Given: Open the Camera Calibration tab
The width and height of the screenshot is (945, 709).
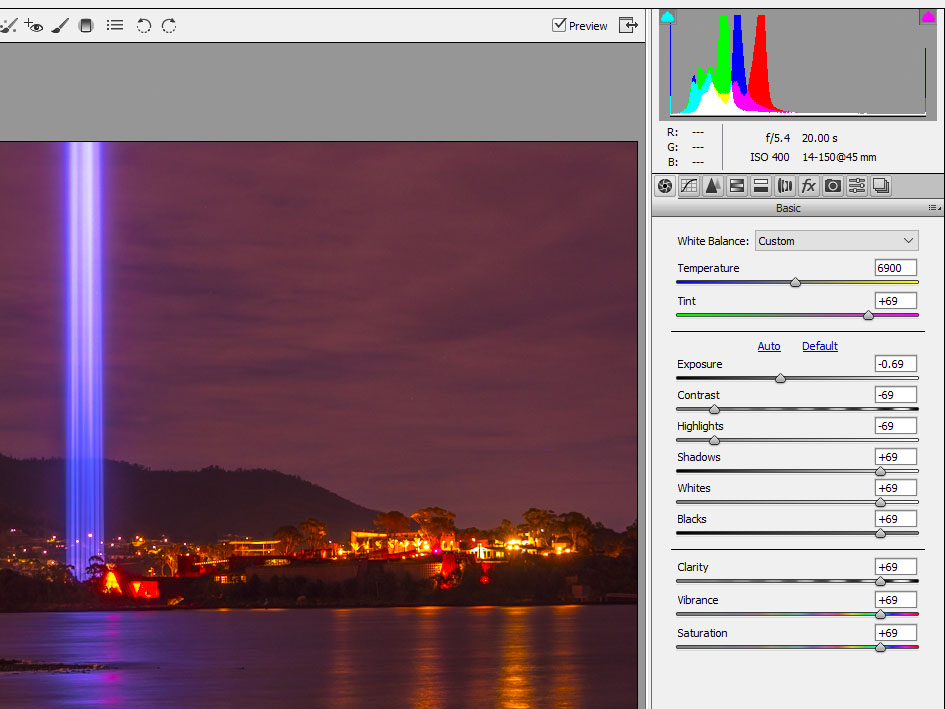Looking at the screenshot, I should (832, 186).
